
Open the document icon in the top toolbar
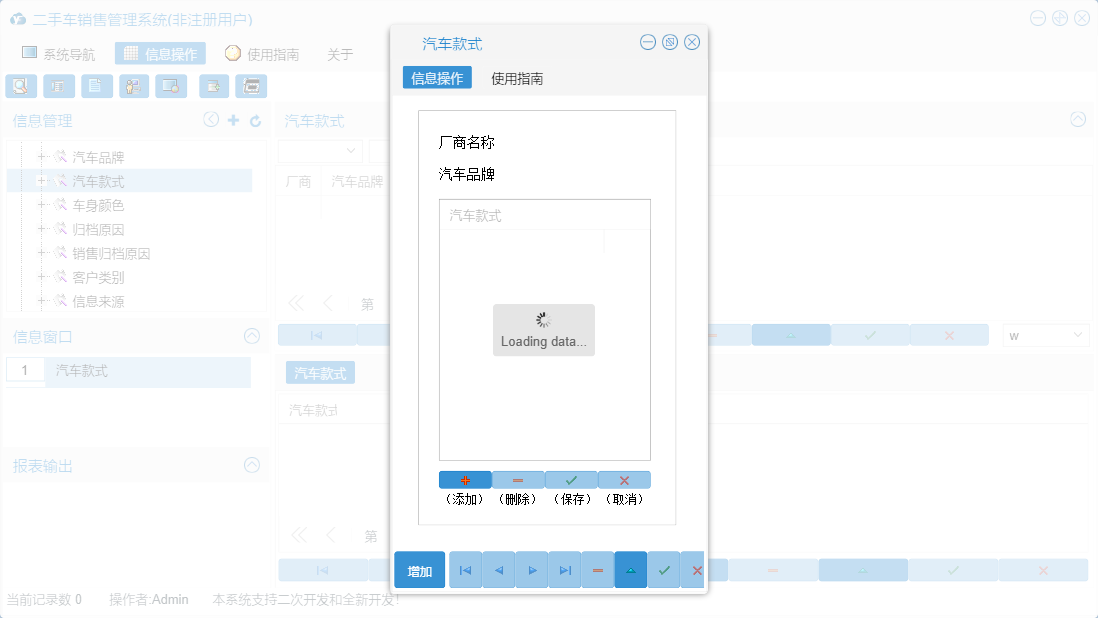coord(96,86)
